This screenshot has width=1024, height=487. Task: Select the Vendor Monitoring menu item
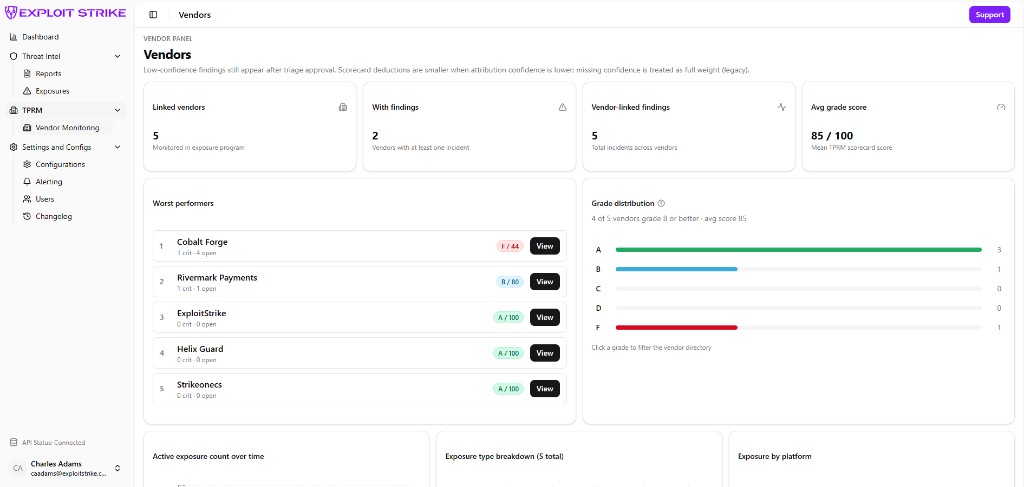click(x=66, y=128)
